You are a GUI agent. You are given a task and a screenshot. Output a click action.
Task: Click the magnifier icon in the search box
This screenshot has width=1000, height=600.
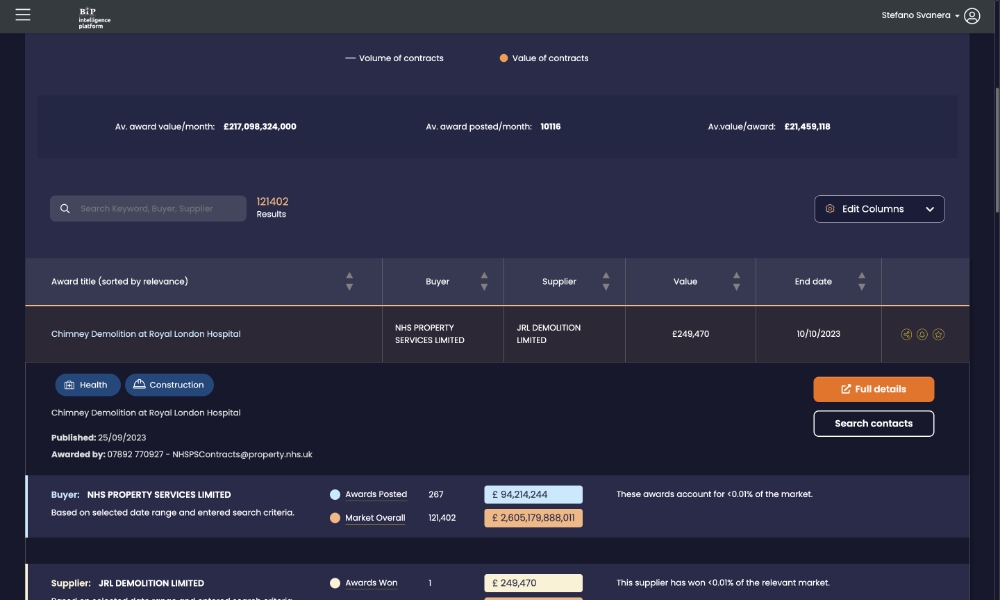pyautogui.click(x=65, y=209)
